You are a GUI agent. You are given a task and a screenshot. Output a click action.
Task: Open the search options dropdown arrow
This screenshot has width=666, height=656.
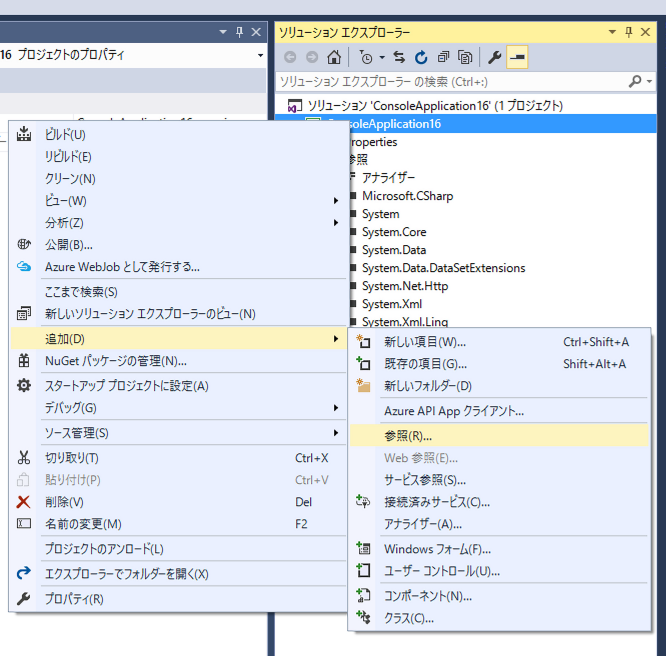click(x=652, y=81)
